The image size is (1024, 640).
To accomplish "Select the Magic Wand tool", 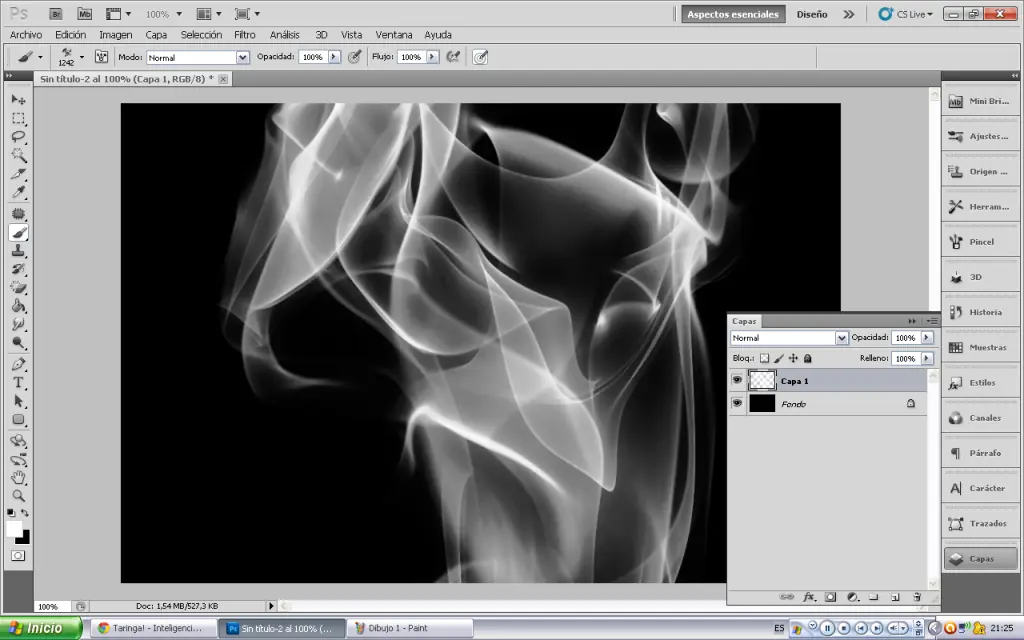I will [x=18, y=155].
